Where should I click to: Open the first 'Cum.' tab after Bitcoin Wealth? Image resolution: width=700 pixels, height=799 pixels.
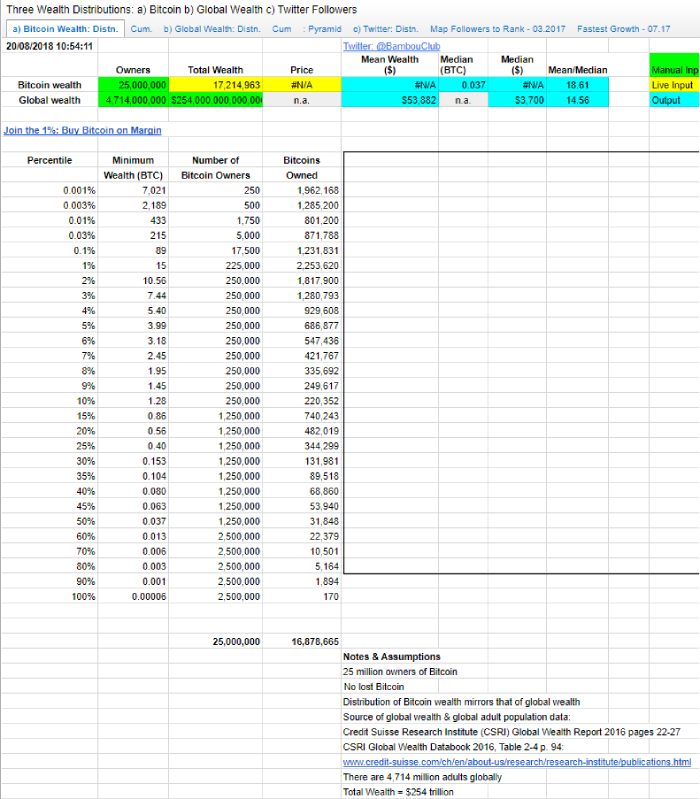coord(141,29)
